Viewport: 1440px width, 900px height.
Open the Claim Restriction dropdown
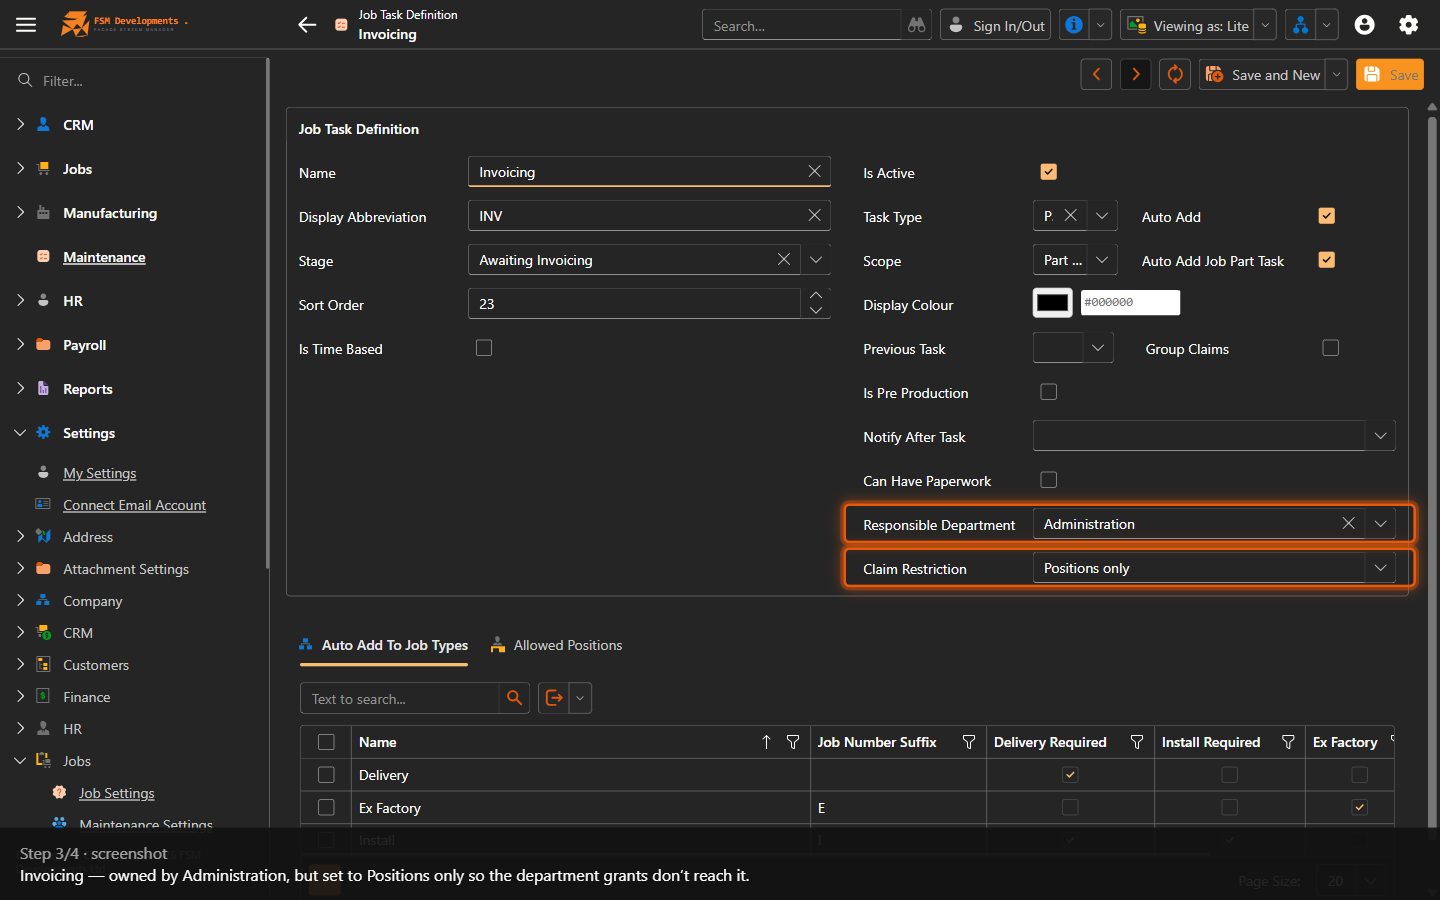(x=1213, y=568)
